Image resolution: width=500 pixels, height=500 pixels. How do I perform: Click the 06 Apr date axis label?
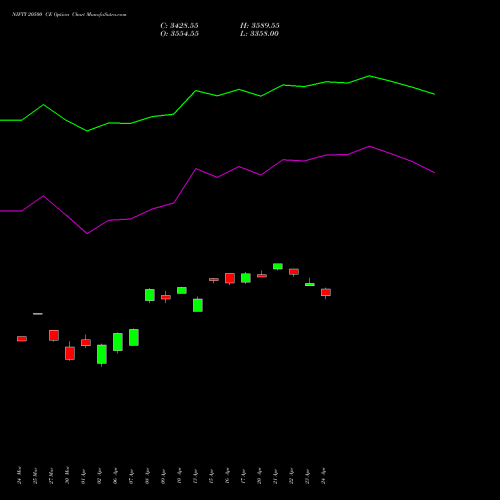tap(115, 476)
